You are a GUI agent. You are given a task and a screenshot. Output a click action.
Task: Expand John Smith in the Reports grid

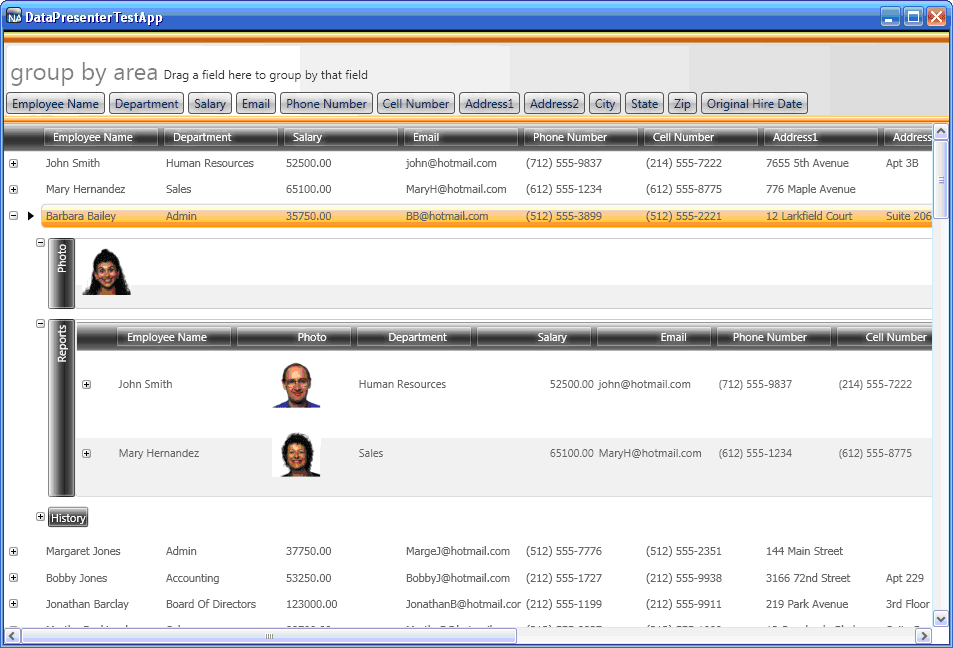pos(87,385)
